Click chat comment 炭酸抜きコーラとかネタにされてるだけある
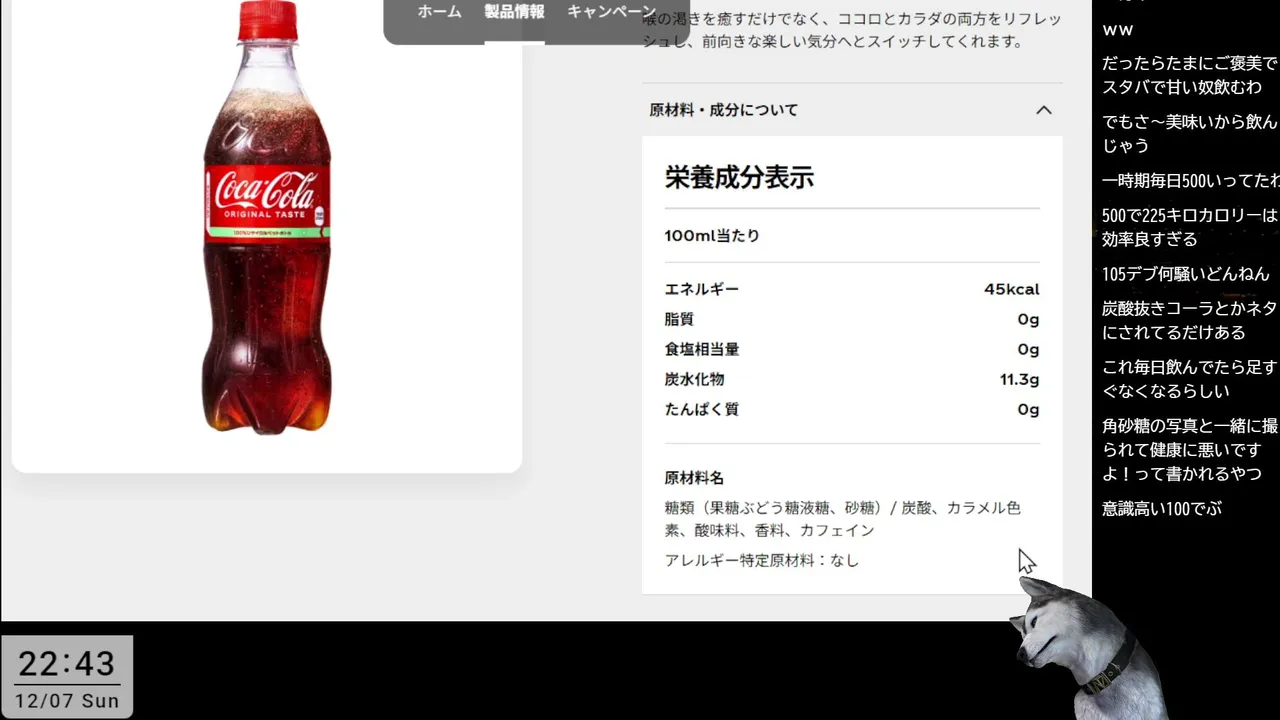 [x=1190, y=320]
